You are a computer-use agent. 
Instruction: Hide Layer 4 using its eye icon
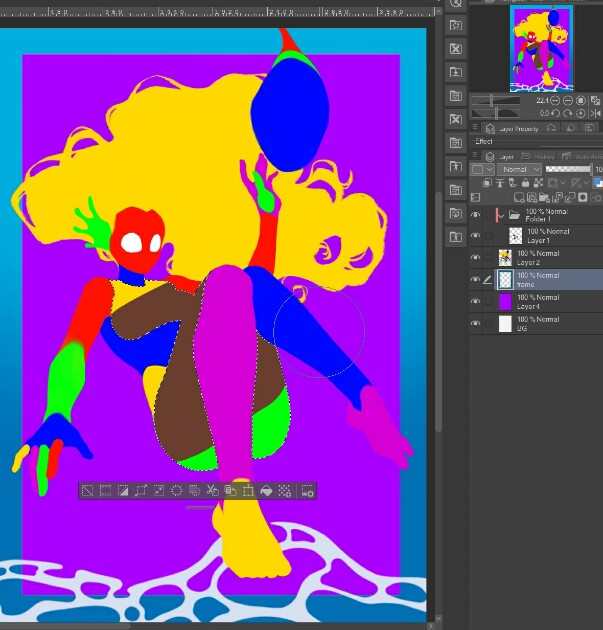(x=475, y=301)
